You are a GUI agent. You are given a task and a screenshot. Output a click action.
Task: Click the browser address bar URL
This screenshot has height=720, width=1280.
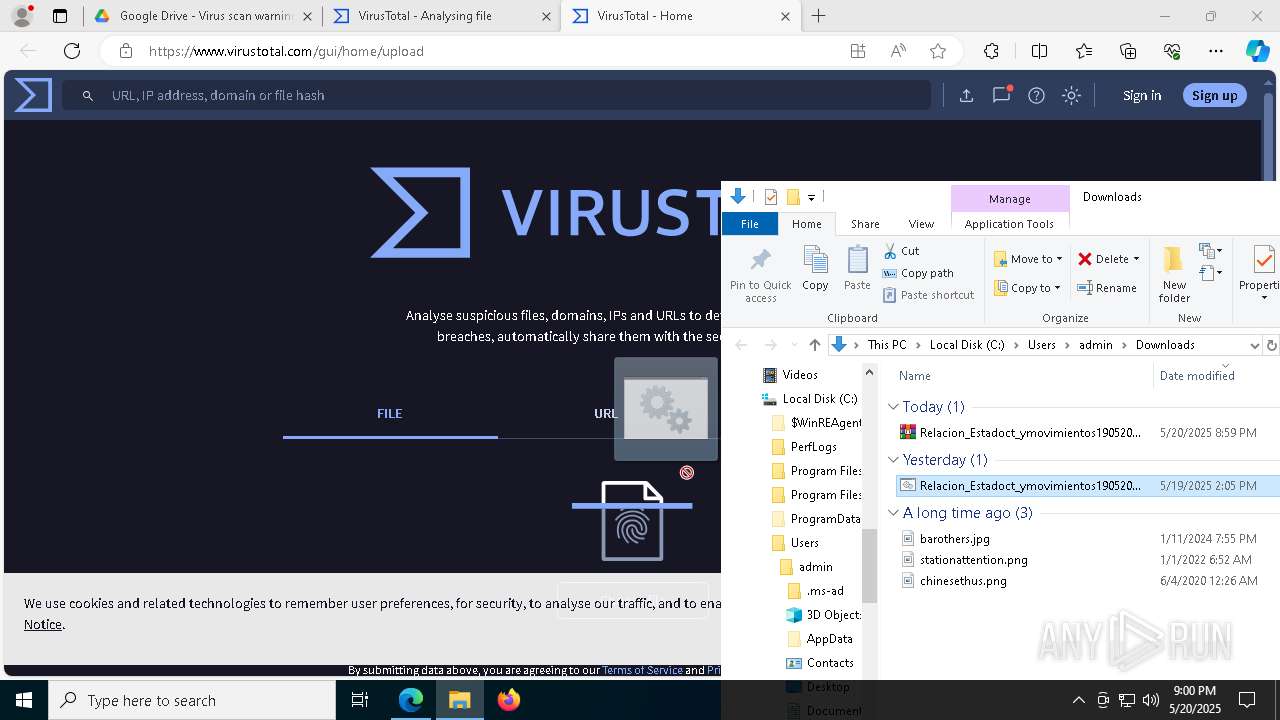click(x=286, y=51)
